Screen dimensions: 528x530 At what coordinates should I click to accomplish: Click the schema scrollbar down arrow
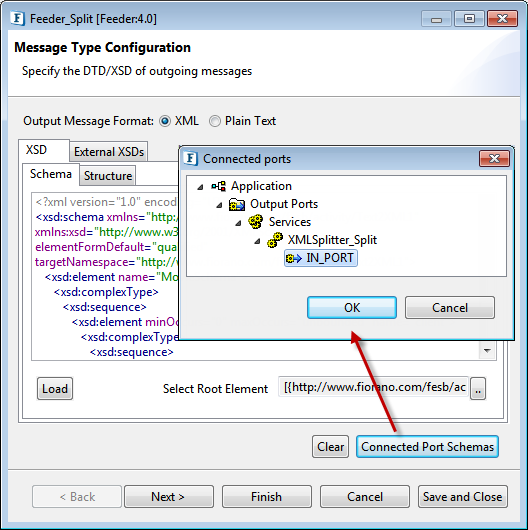pos(487,351)
